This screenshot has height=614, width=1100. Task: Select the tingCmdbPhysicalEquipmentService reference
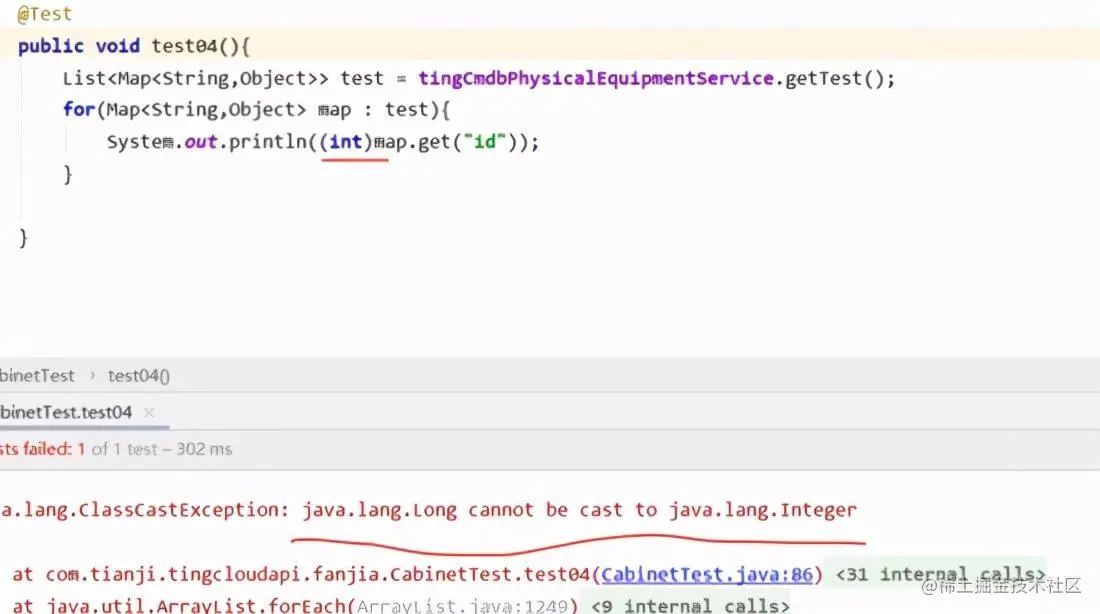pos(596,78)
